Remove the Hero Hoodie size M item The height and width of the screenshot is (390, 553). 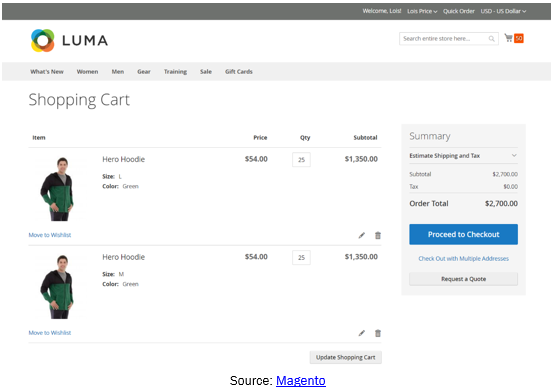[378, 333]
